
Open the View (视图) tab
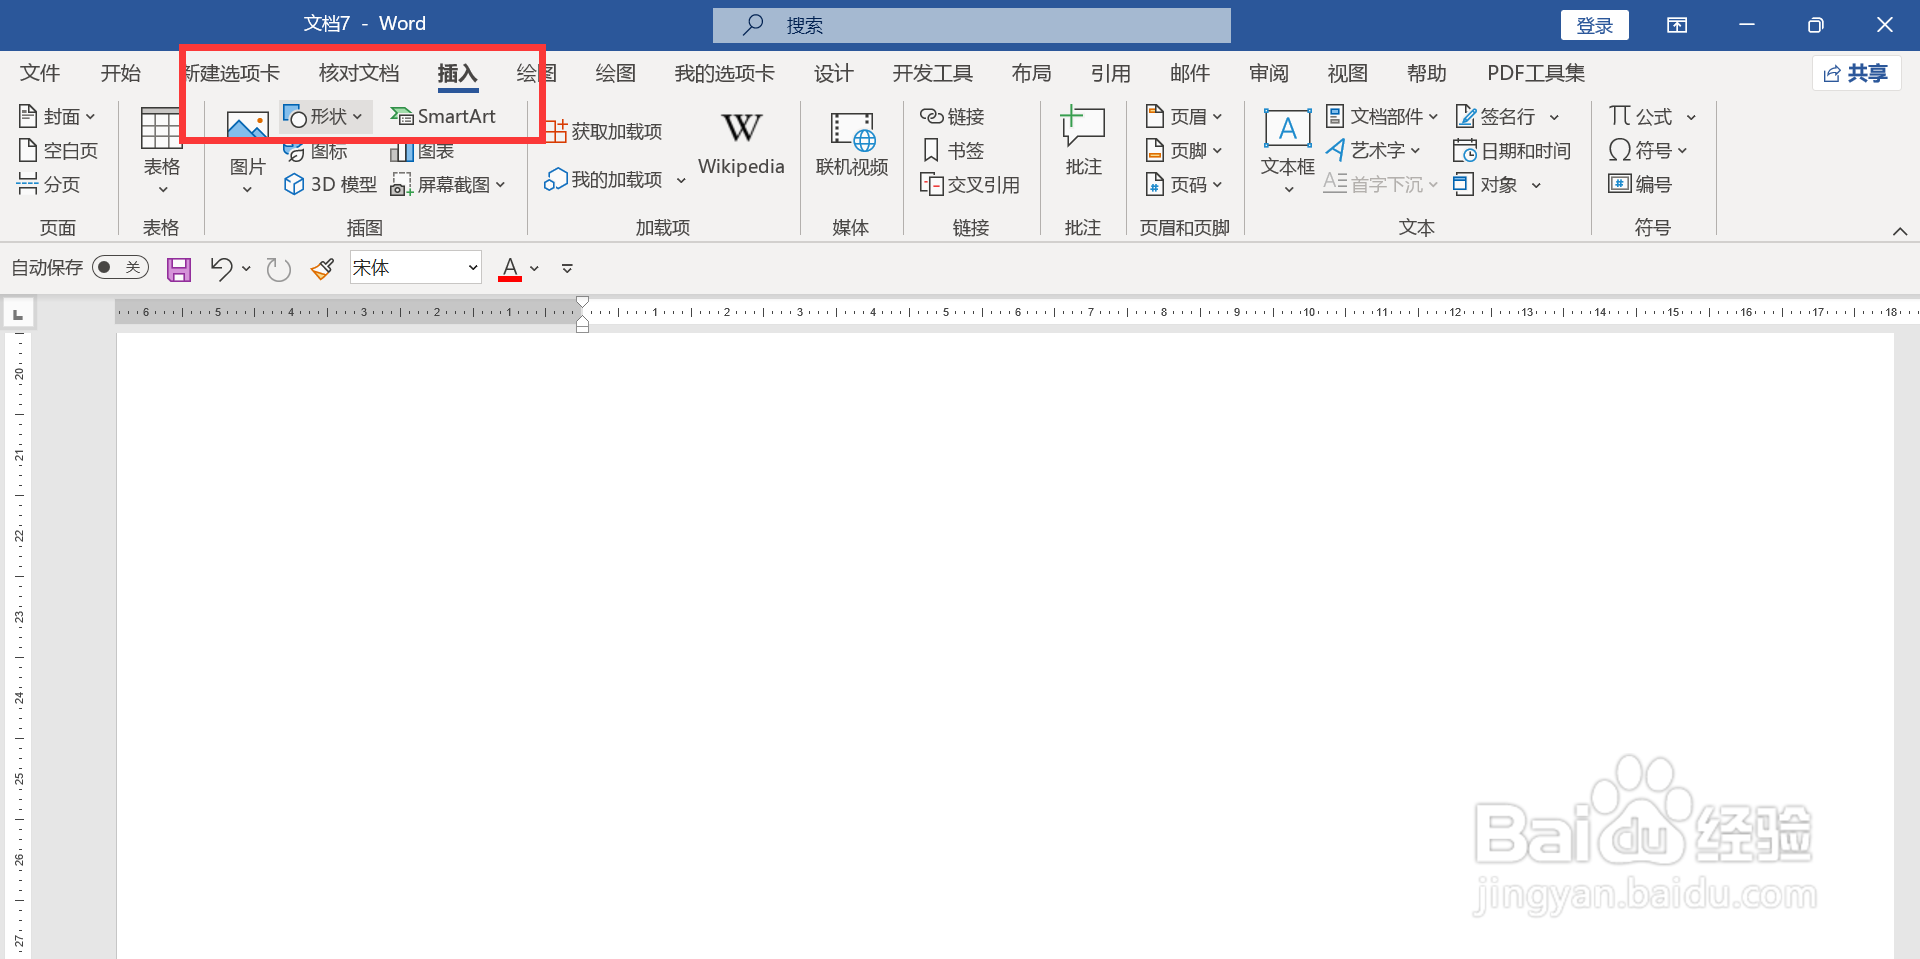[1347, 73]
